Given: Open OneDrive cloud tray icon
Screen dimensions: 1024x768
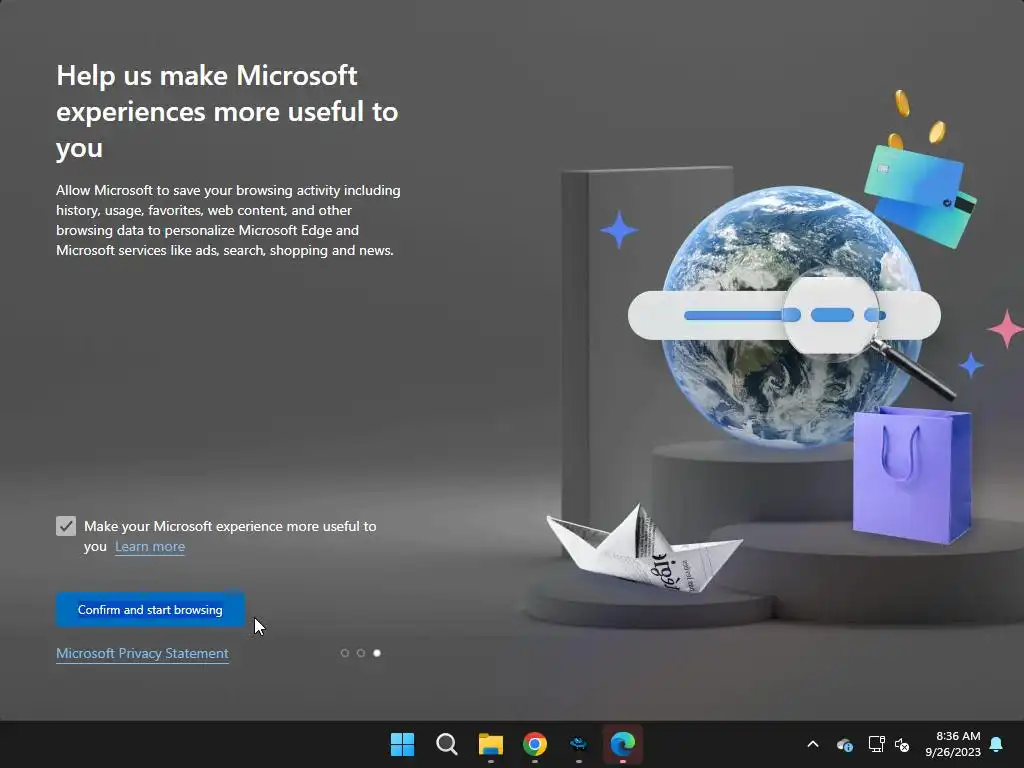Looking at the screenshot, I should pyautogui.click(x=844, y=744).
